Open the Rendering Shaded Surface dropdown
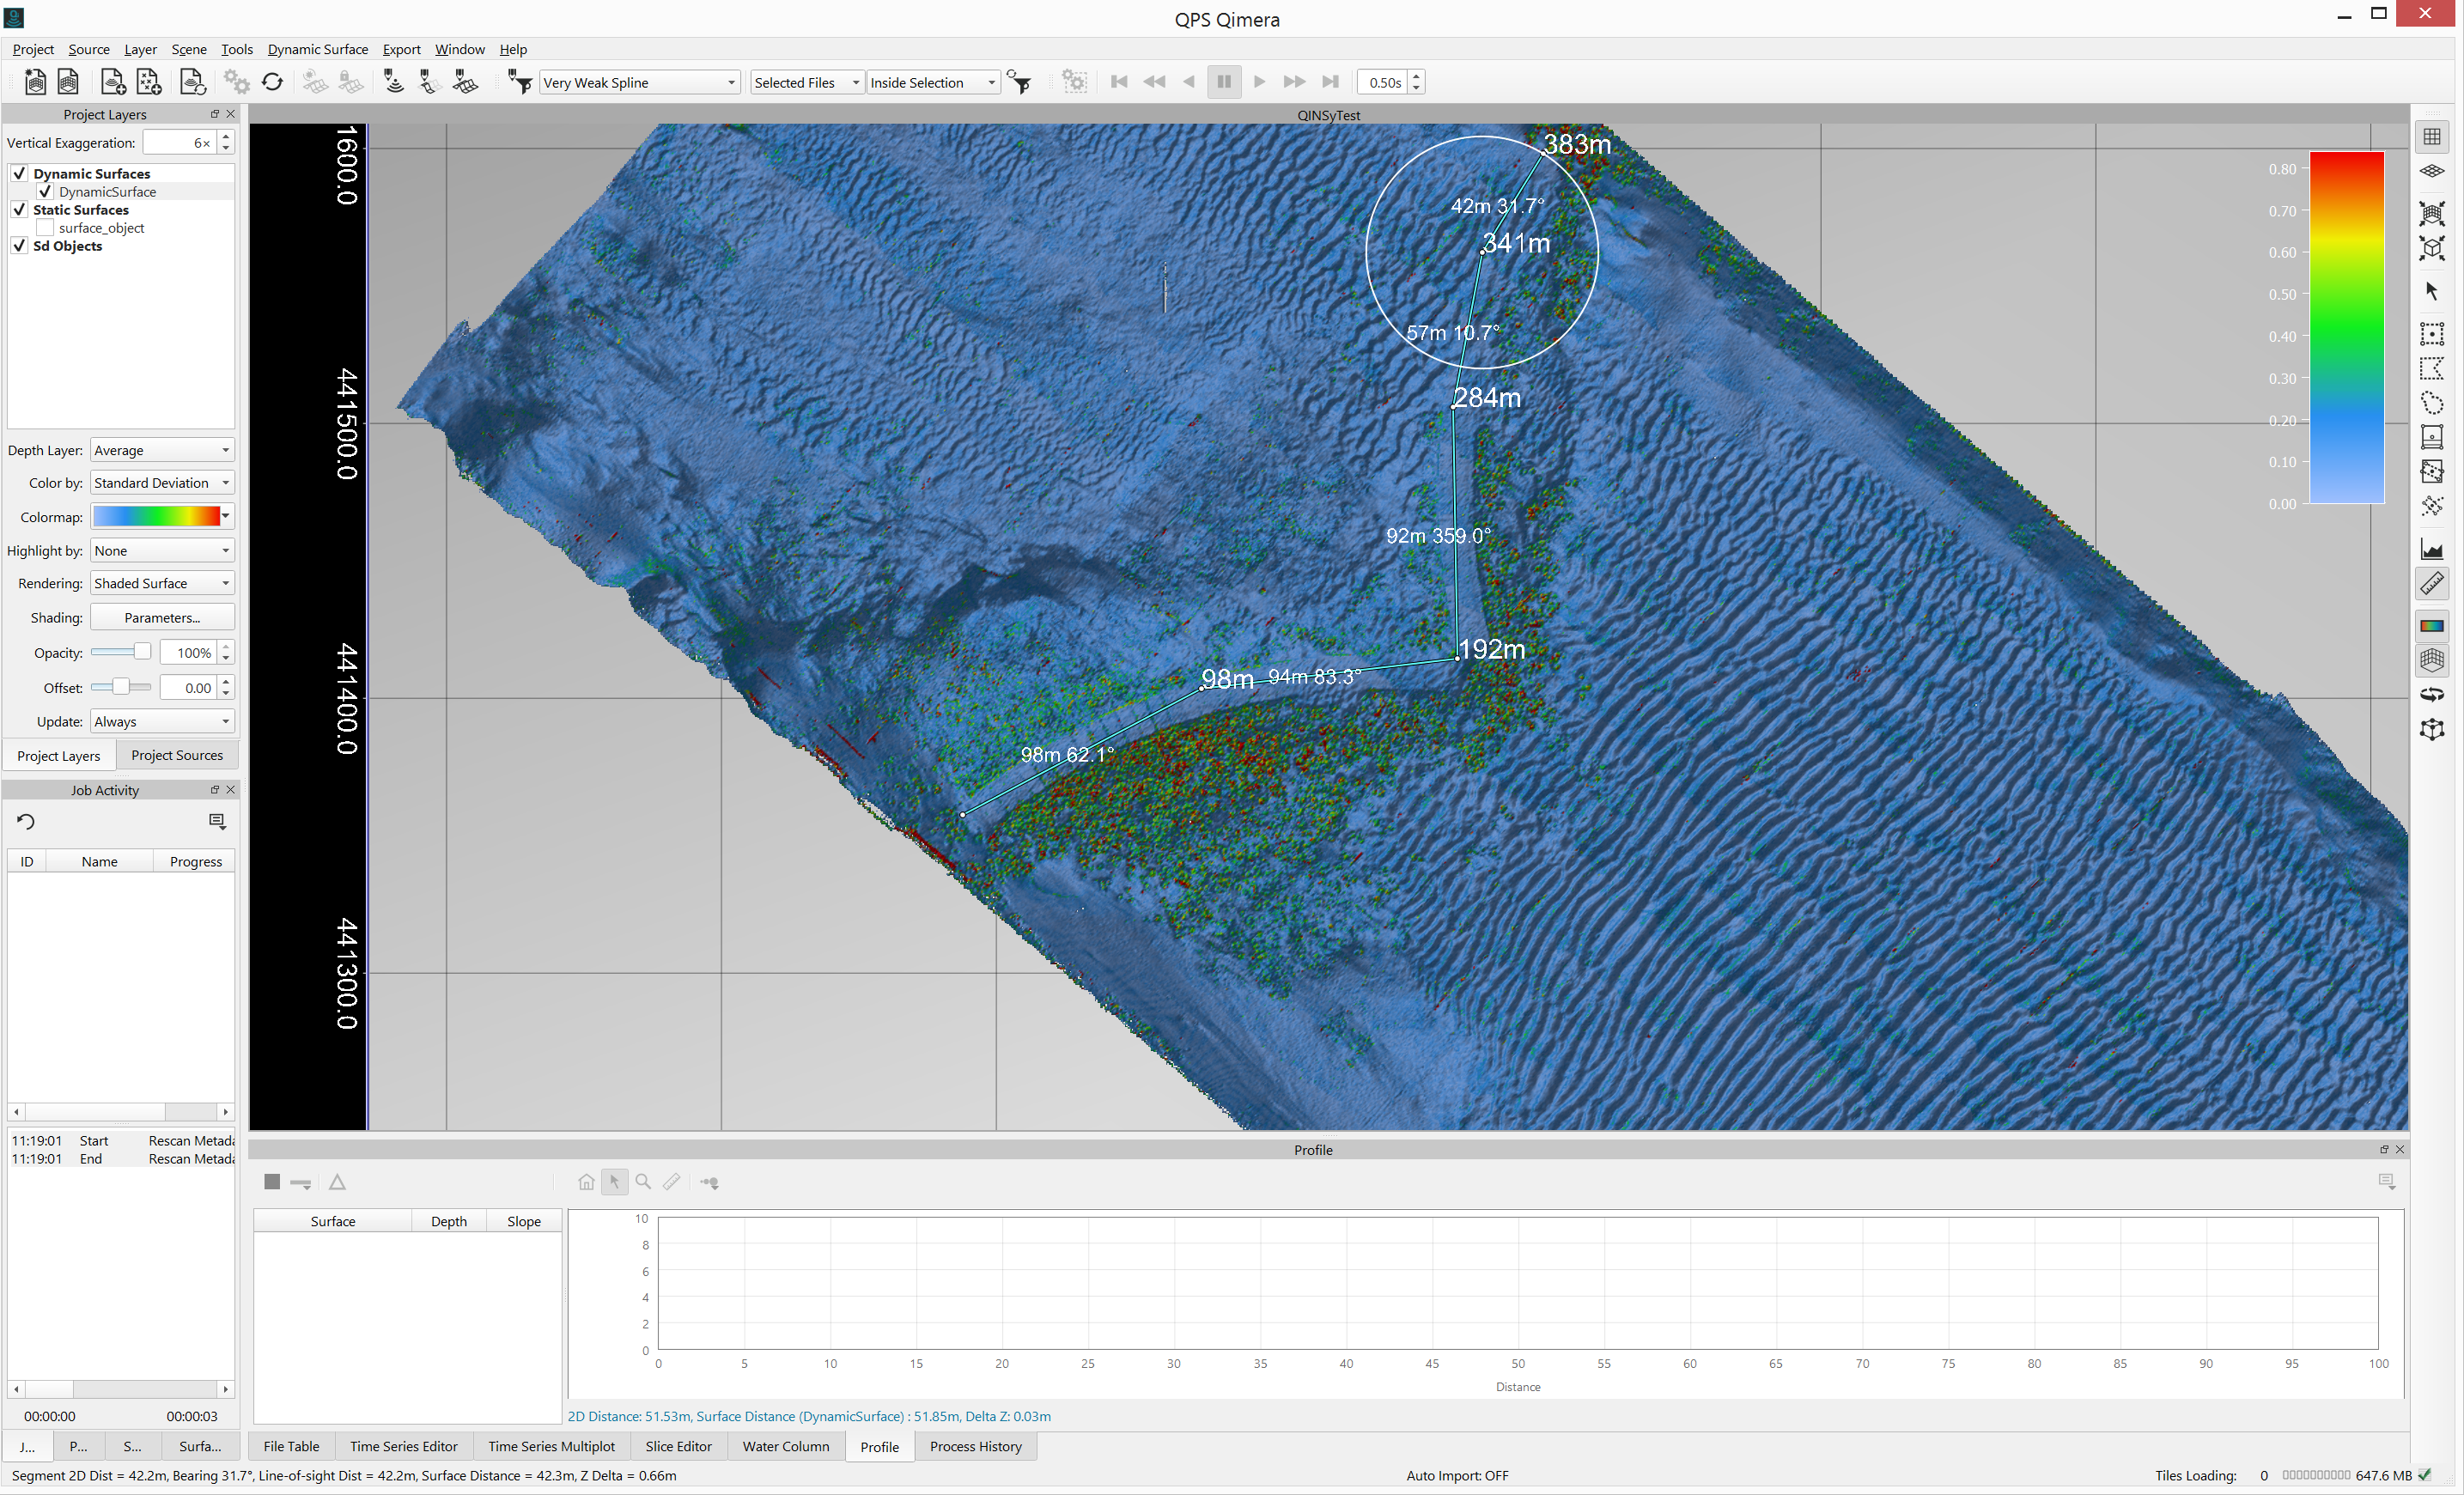Viewport: 2464px width, 1495px height. [x=162, y=583]
